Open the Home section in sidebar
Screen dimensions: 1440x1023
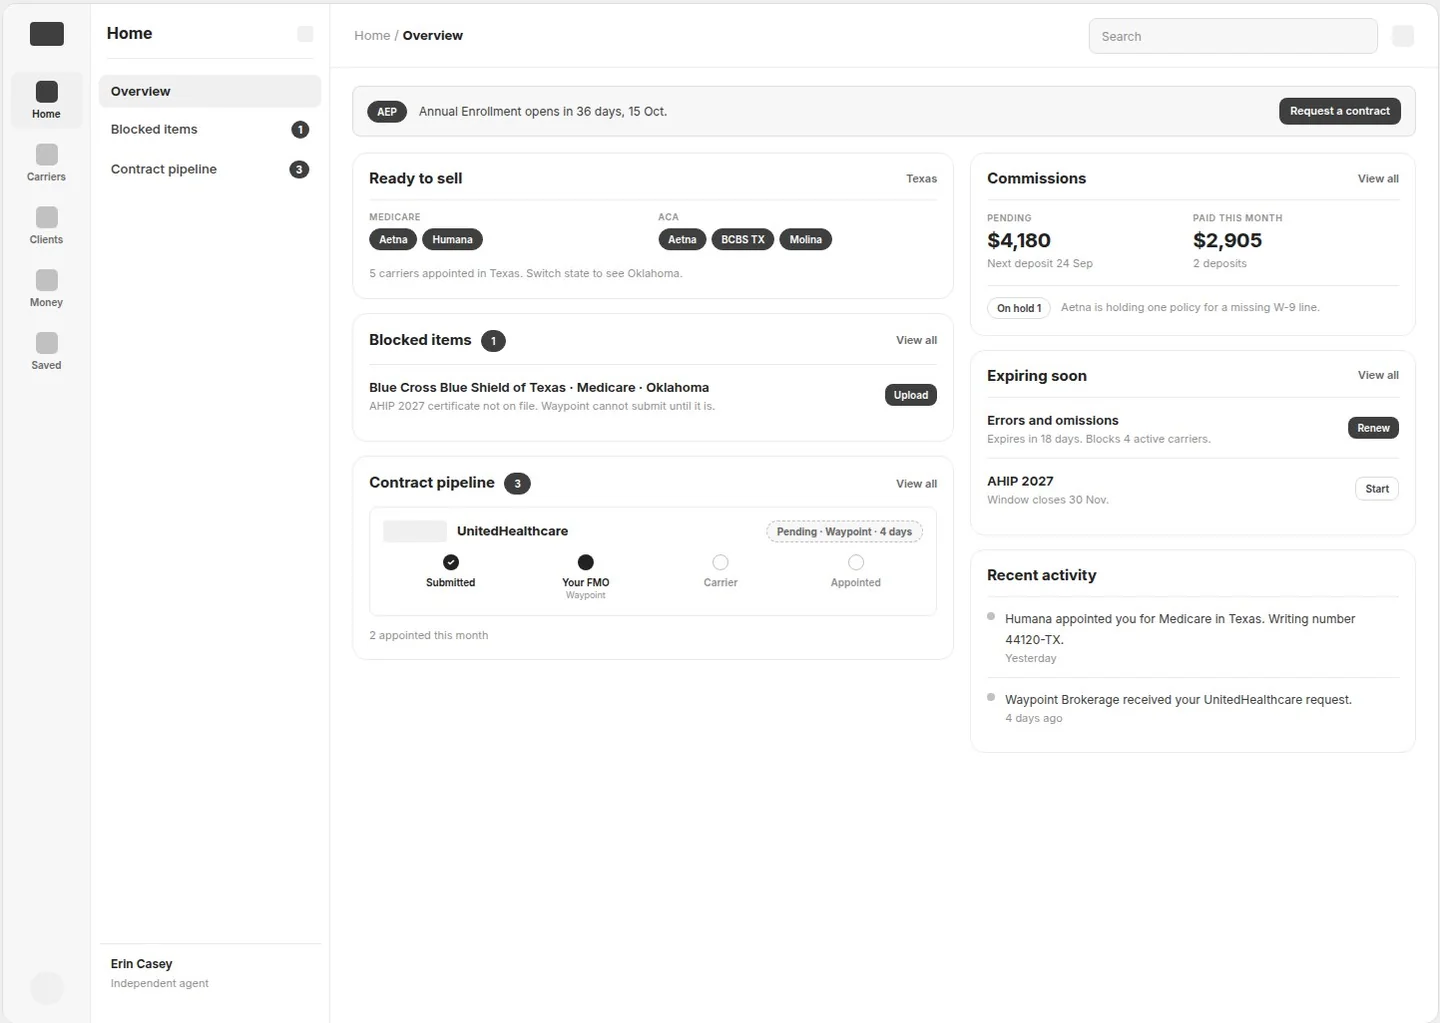coord(46,100)
